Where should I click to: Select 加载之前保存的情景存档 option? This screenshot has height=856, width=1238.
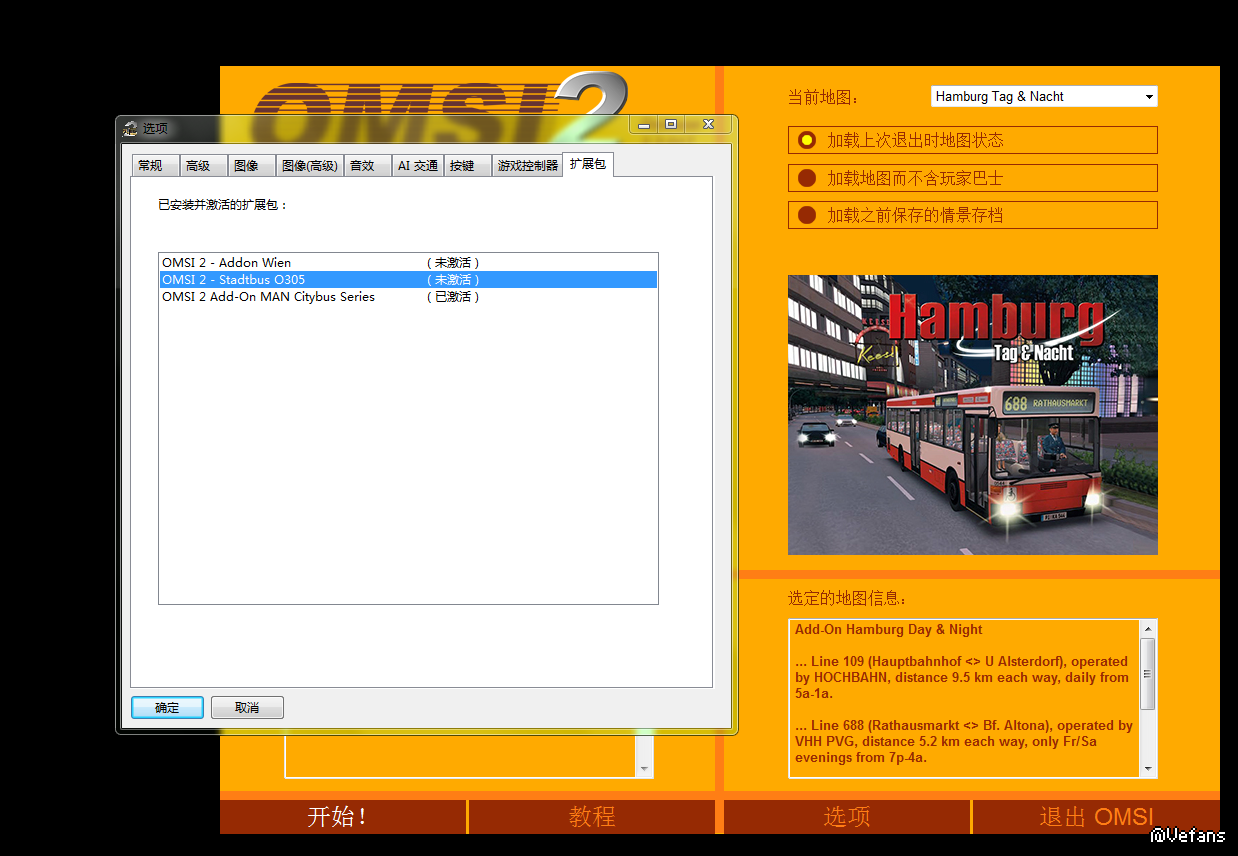coord(972,215)
